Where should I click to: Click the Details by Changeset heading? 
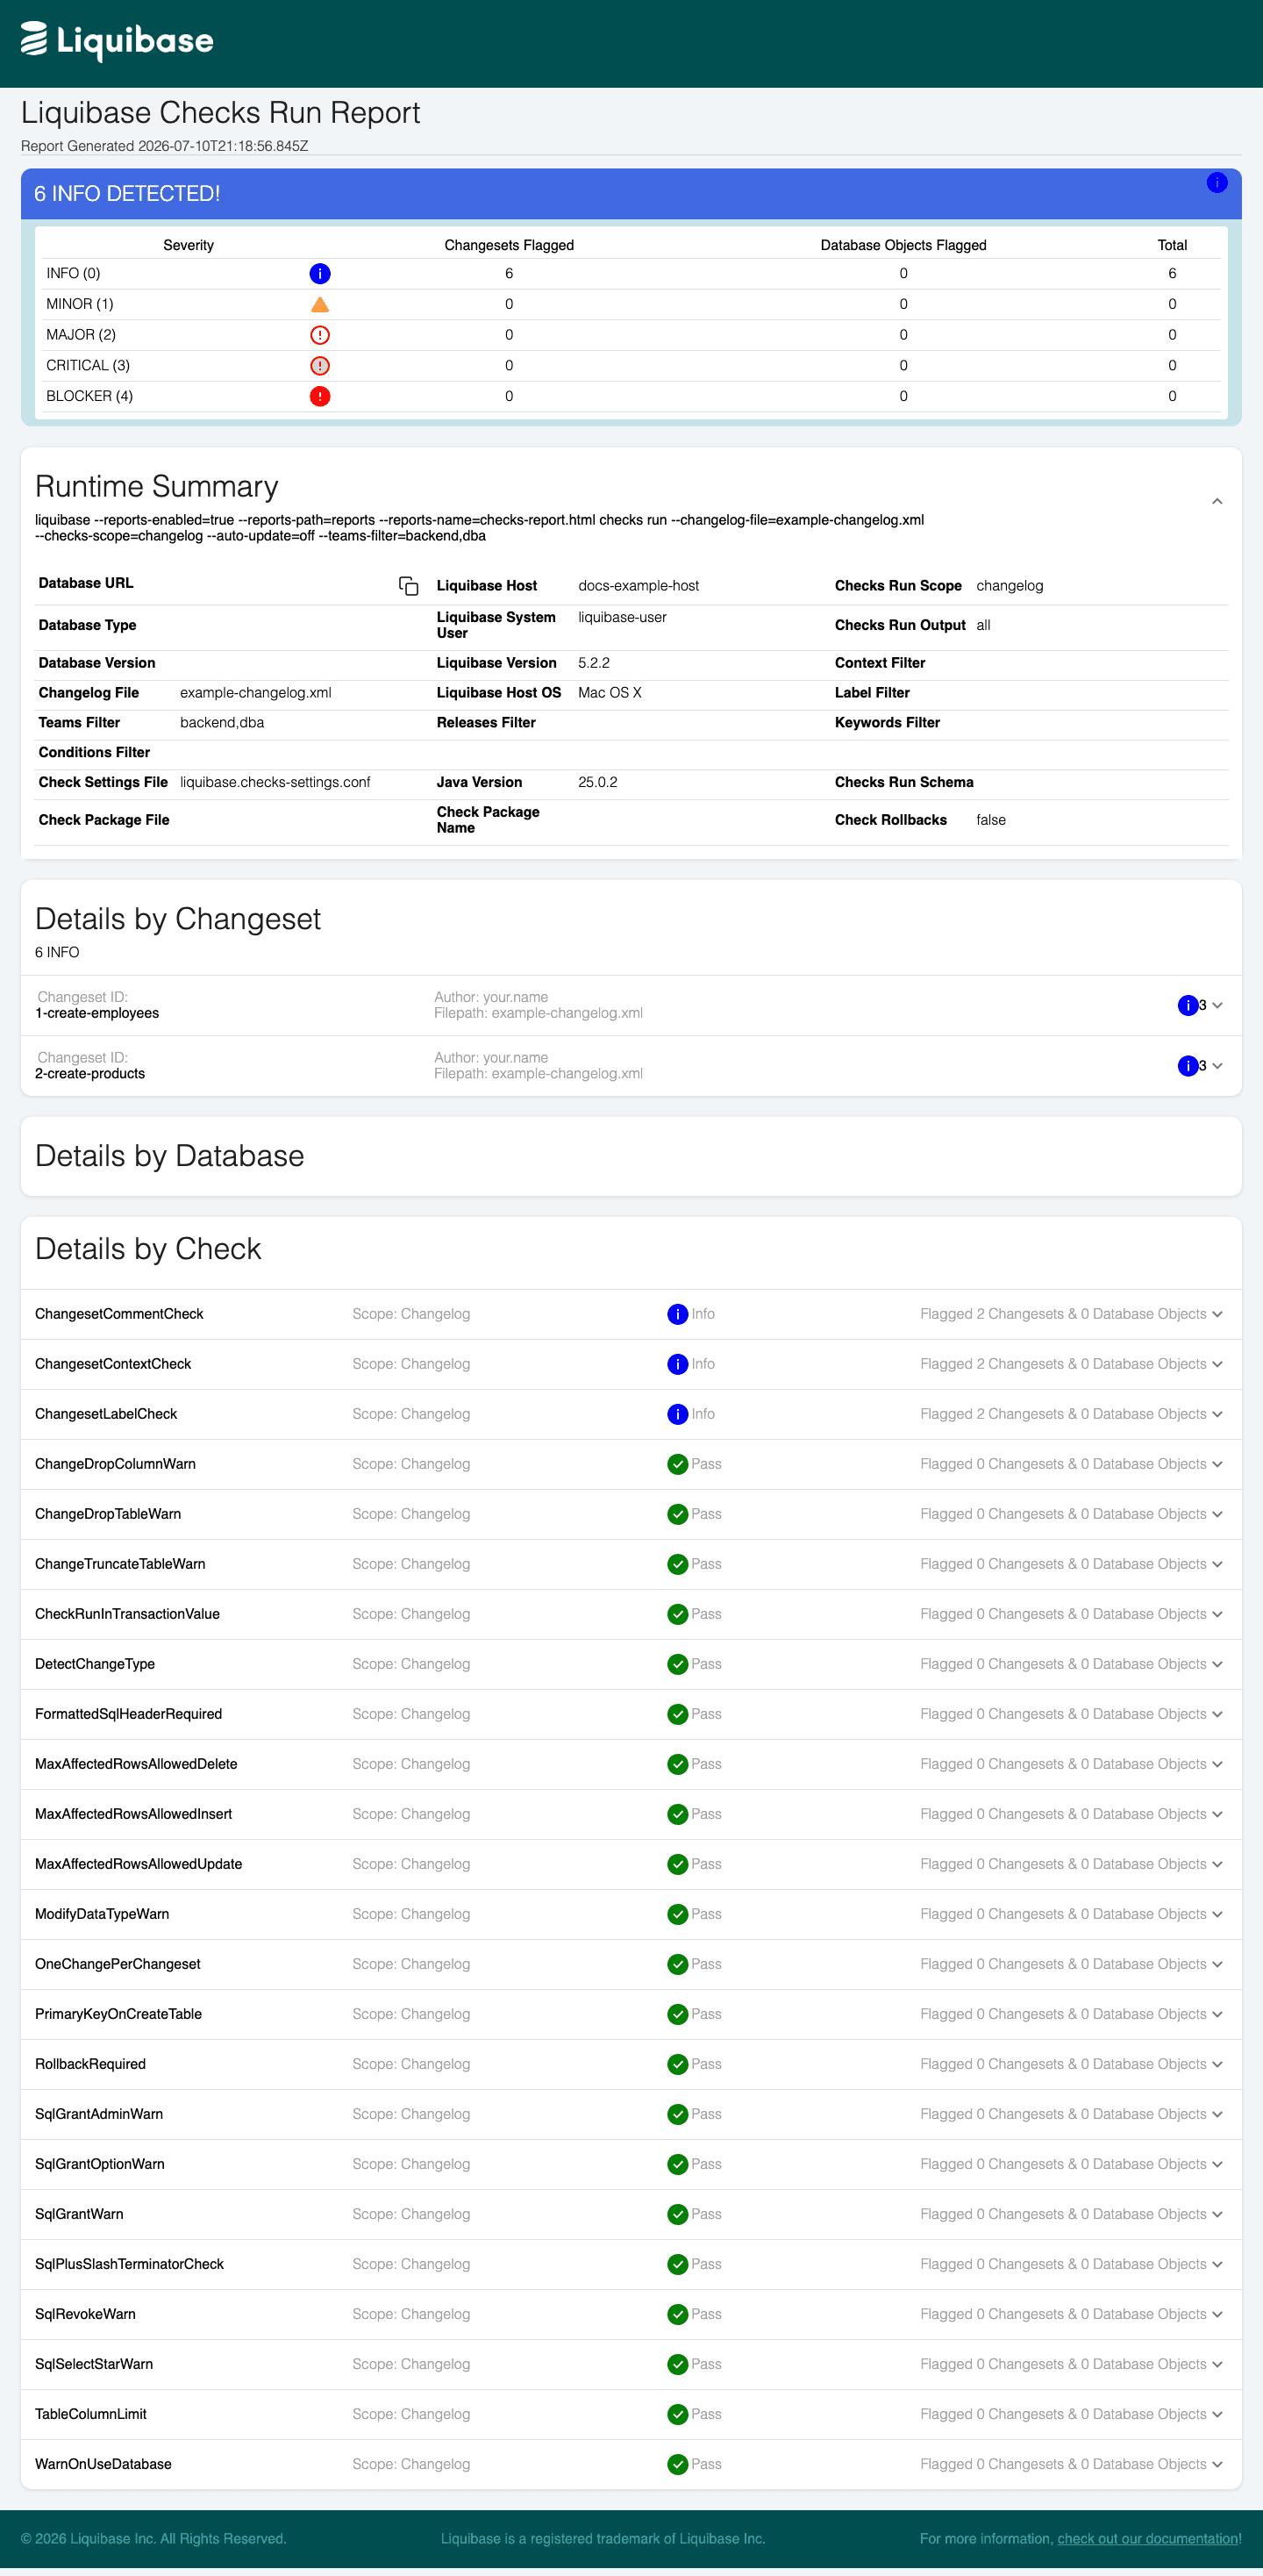[x=178, y=919]
